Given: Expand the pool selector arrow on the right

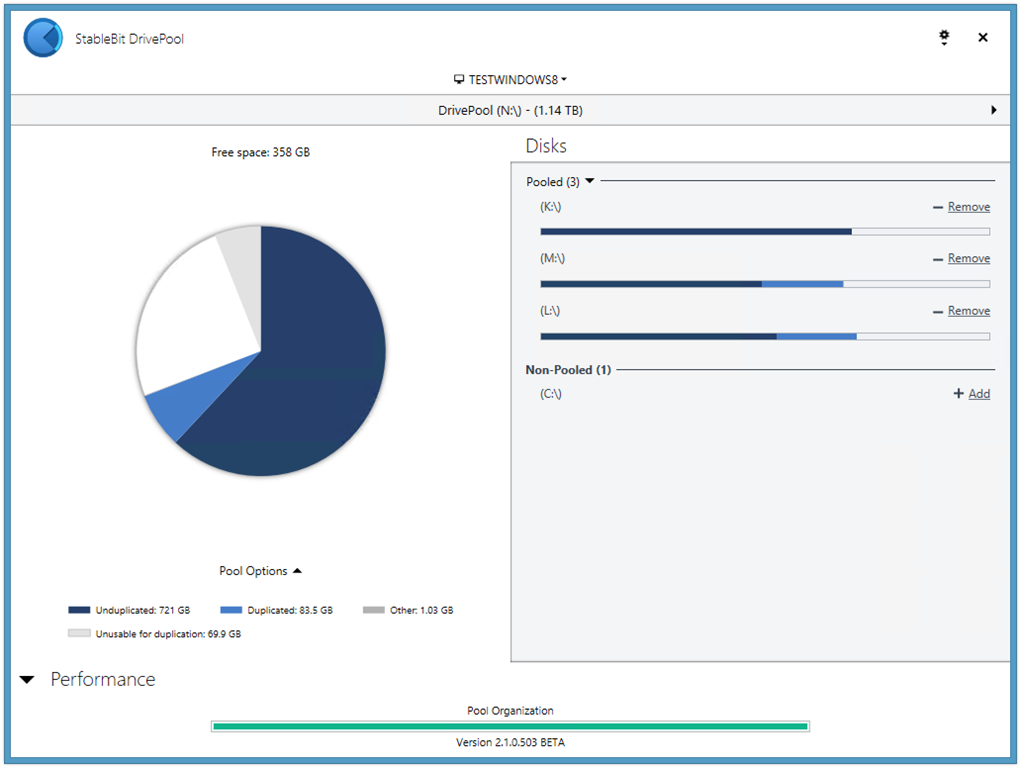Looking at the screenshot, I should click(994, 110).
